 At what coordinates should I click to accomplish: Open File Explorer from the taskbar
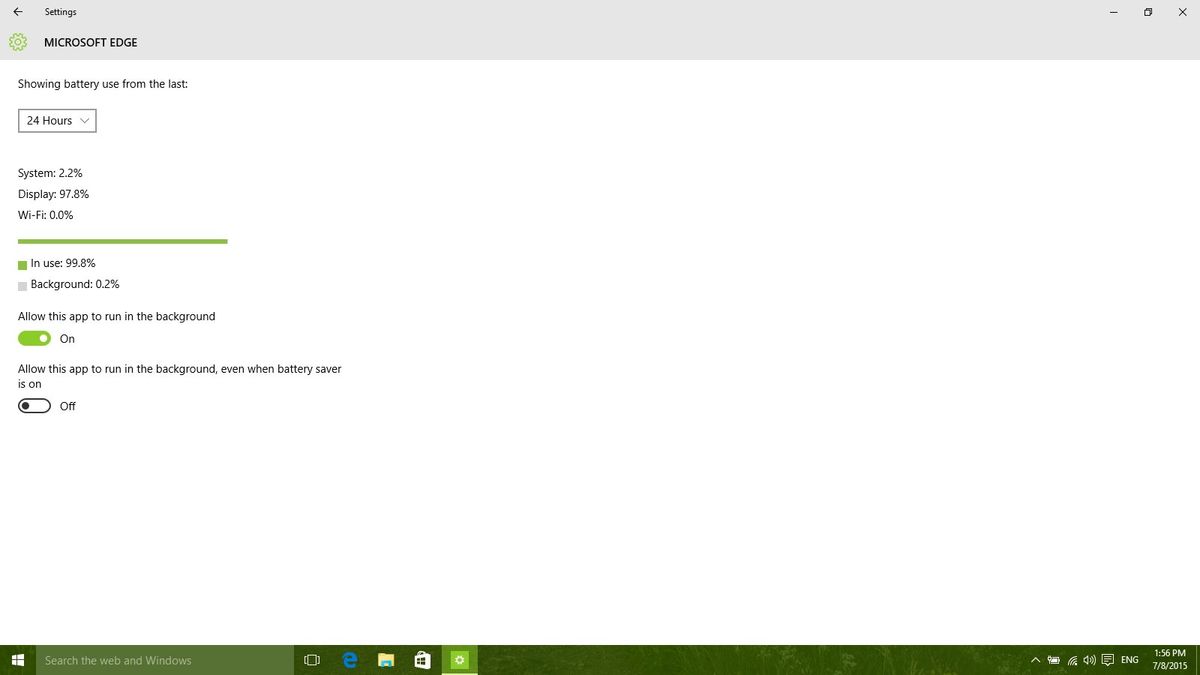[x=386, y=660]
